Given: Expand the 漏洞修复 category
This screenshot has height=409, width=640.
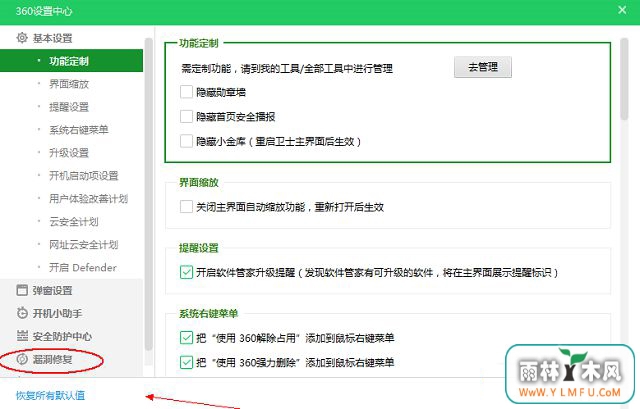Looking at the screenshot, I should 52,359.
